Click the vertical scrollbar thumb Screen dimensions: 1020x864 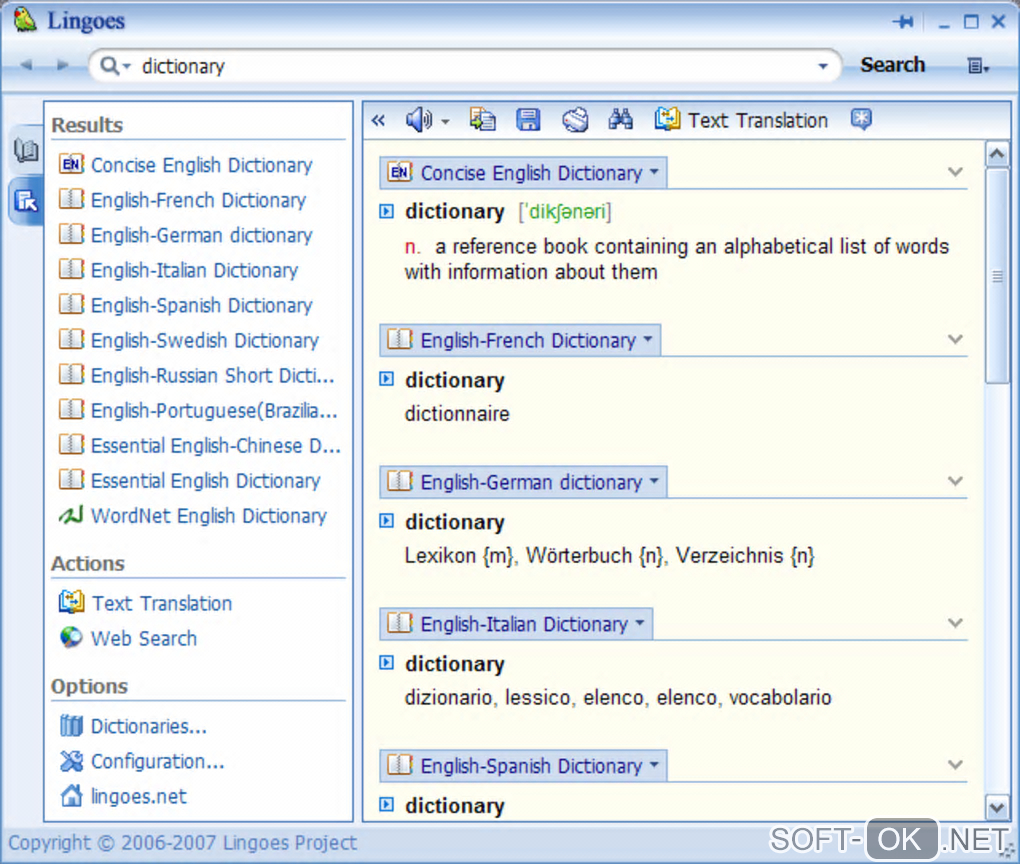[997, 277]
